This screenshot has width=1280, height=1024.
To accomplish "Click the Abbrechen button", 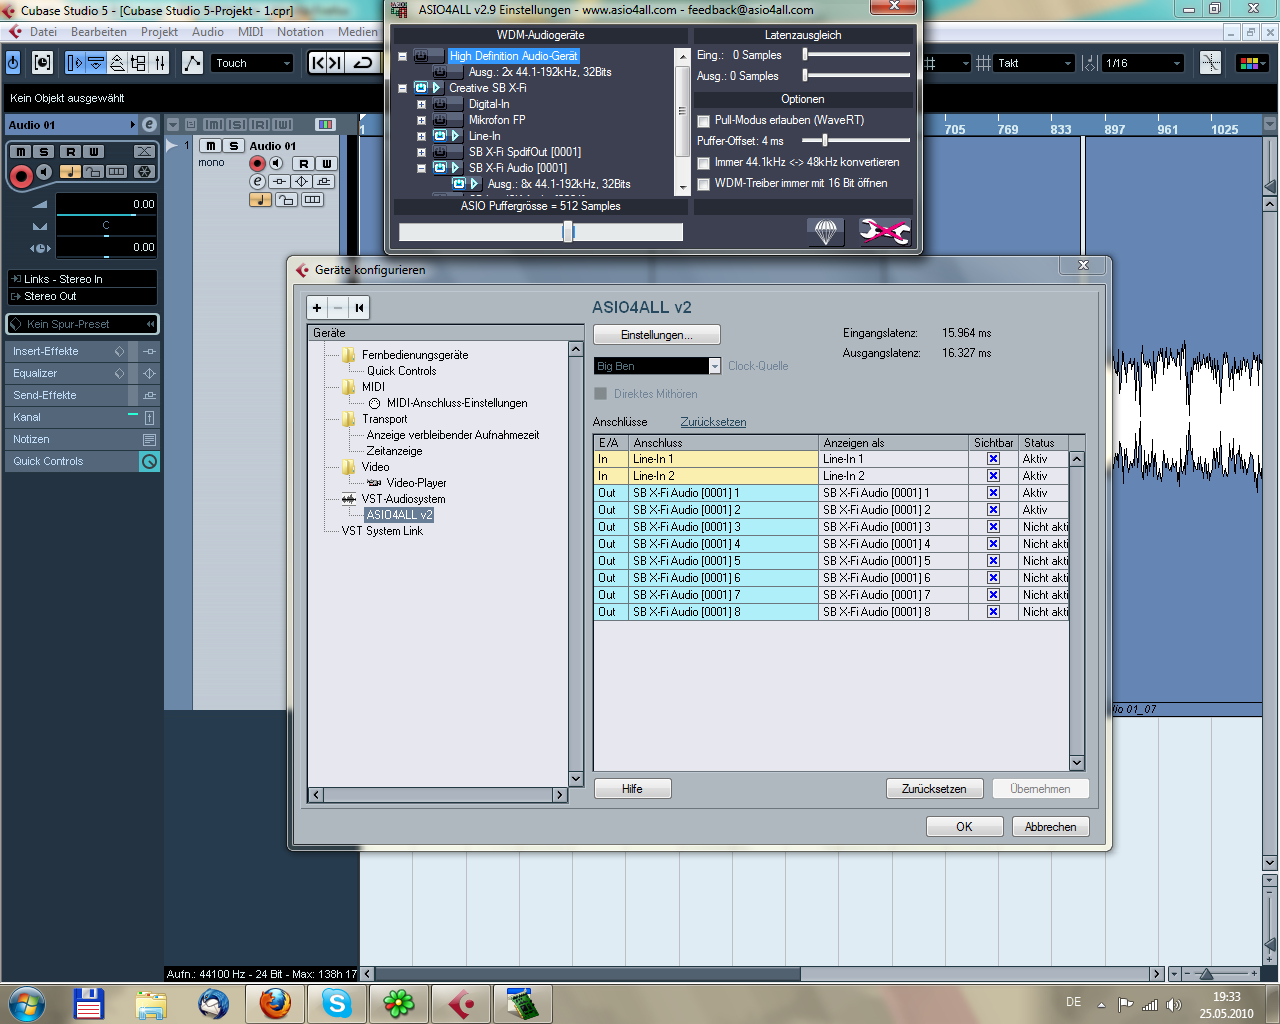I will pos(1050,827).
